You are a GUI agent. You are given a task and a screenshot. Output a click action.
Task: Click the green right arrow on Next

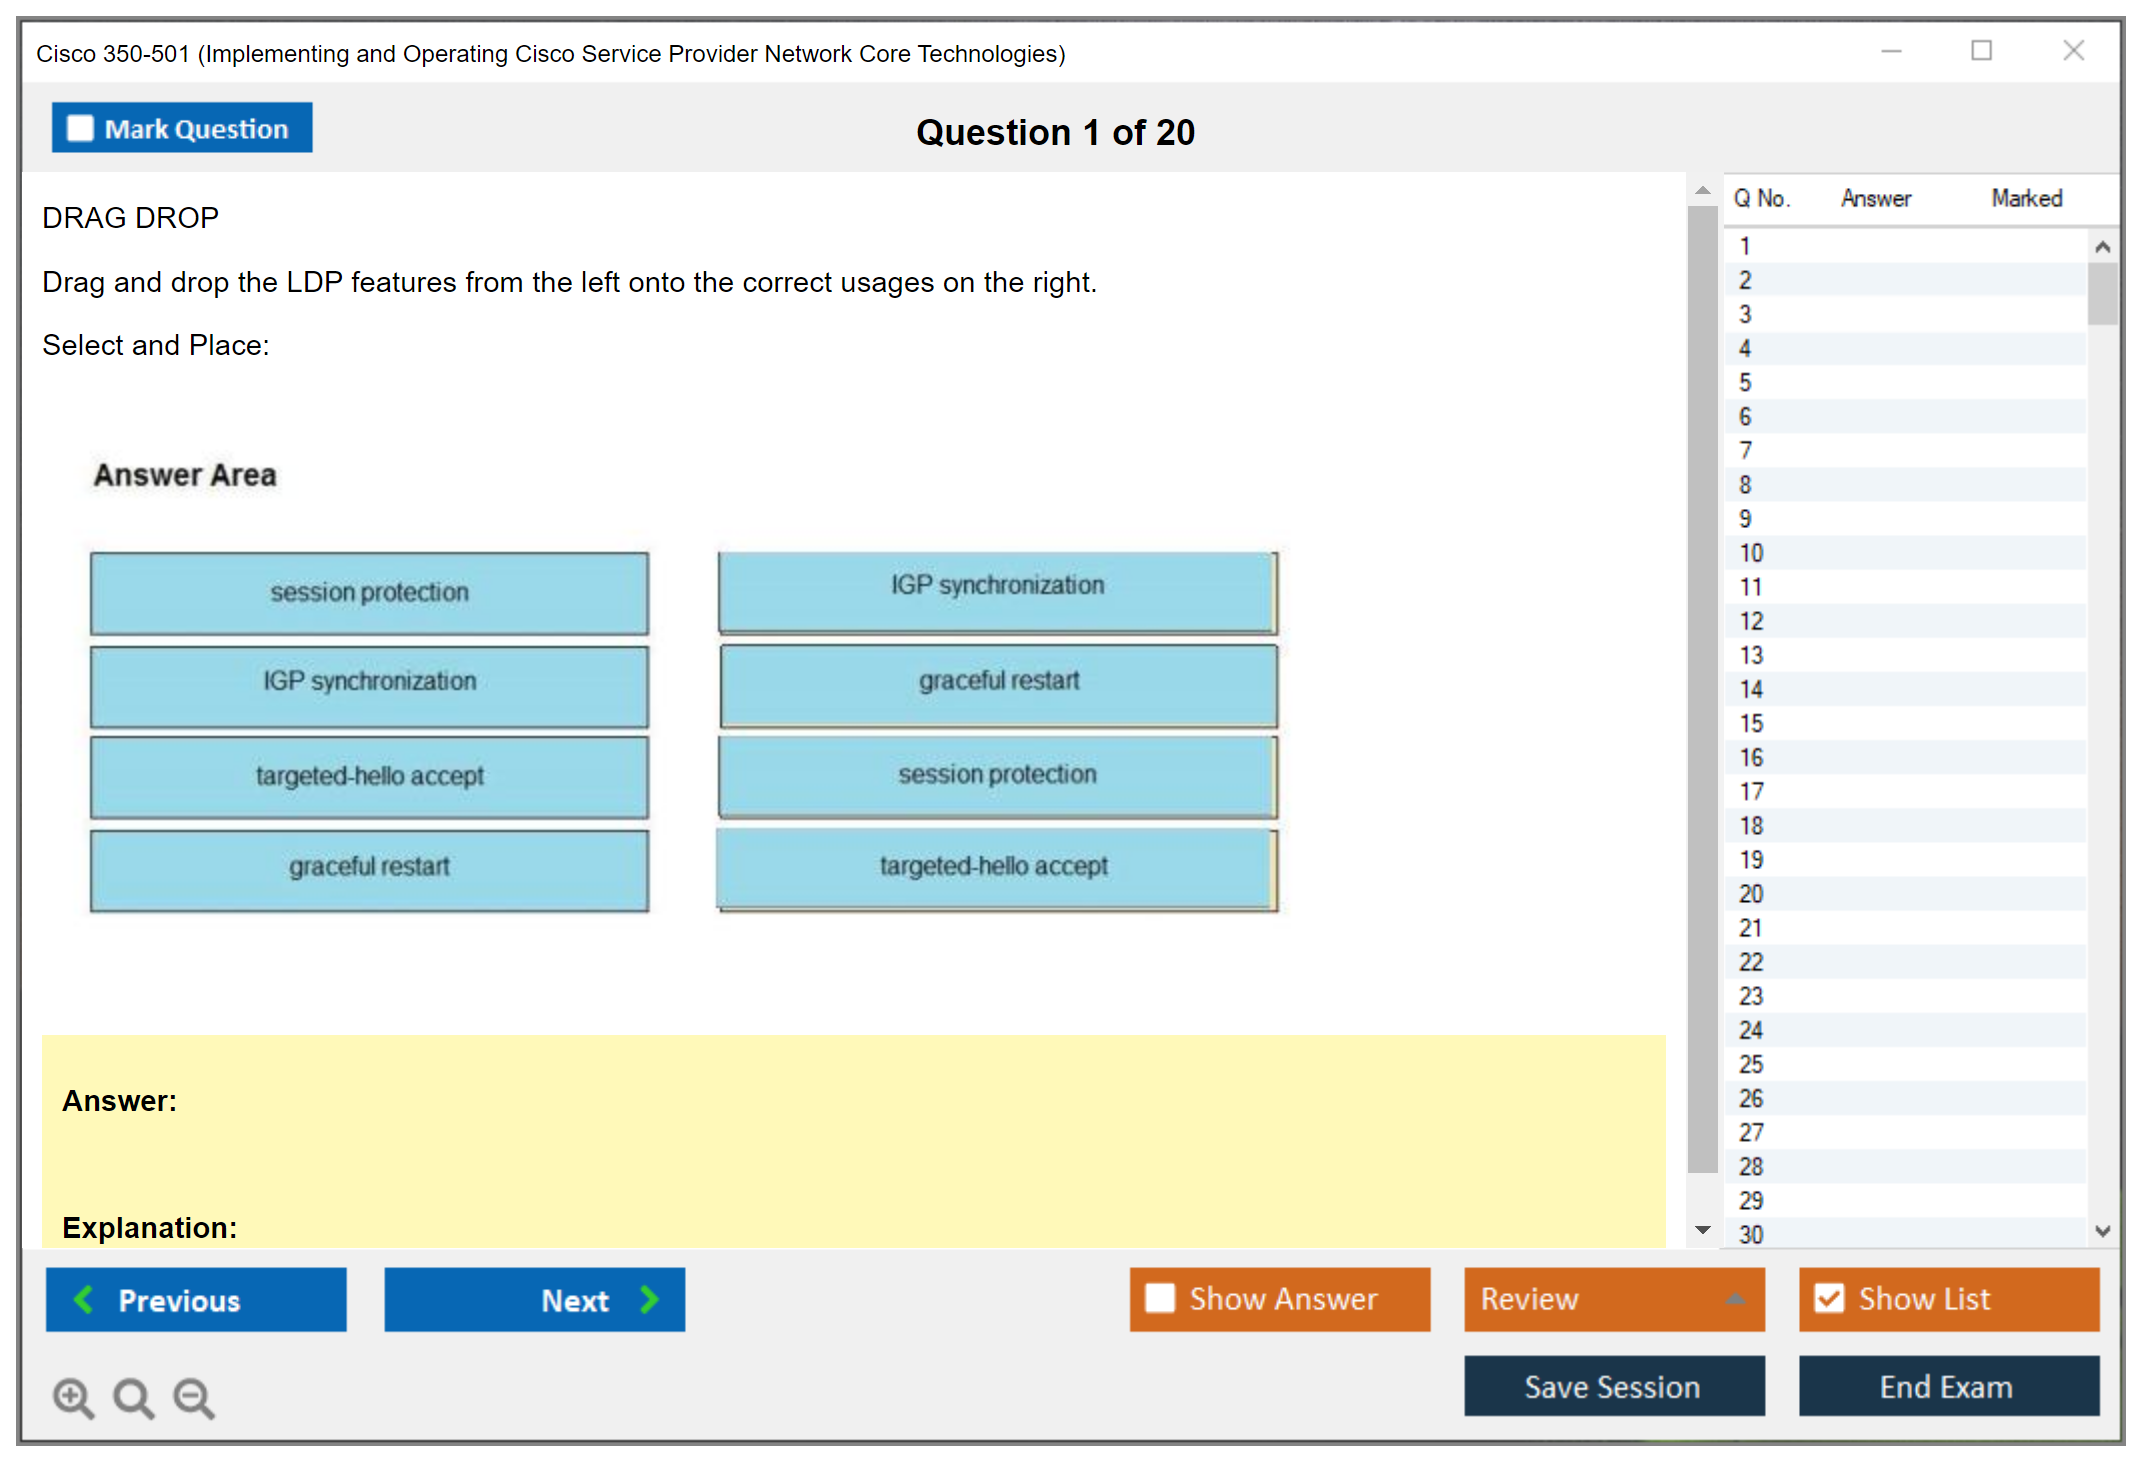pyautogui.click(x=649, y=1299)
